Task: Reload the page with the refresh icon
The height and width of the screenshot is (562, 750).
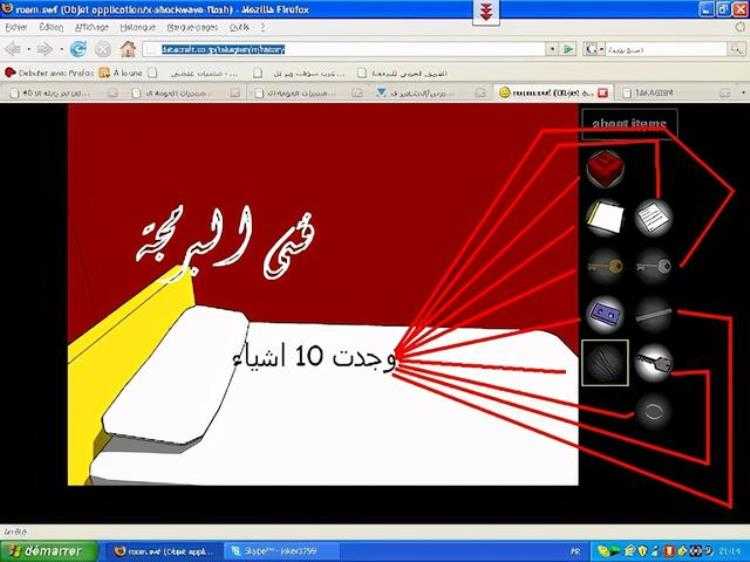Action: (77, 48)
